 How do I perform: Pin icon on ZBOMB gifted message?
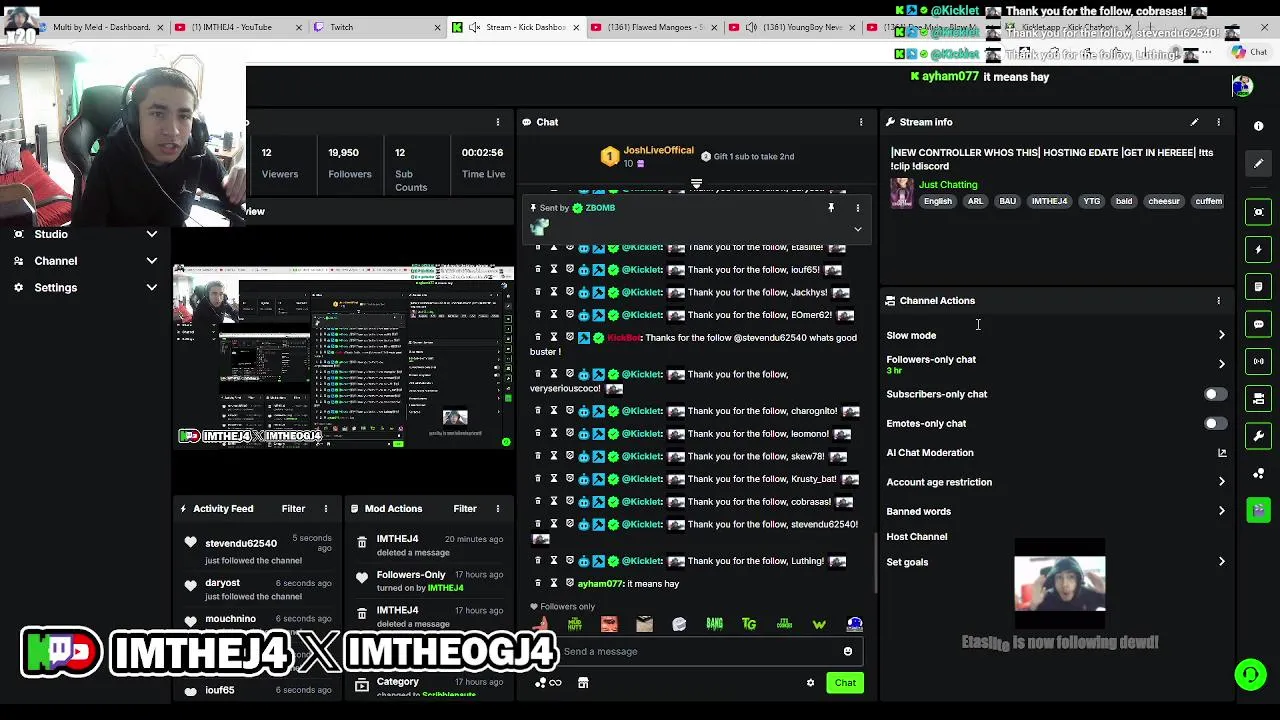point(830,208)
